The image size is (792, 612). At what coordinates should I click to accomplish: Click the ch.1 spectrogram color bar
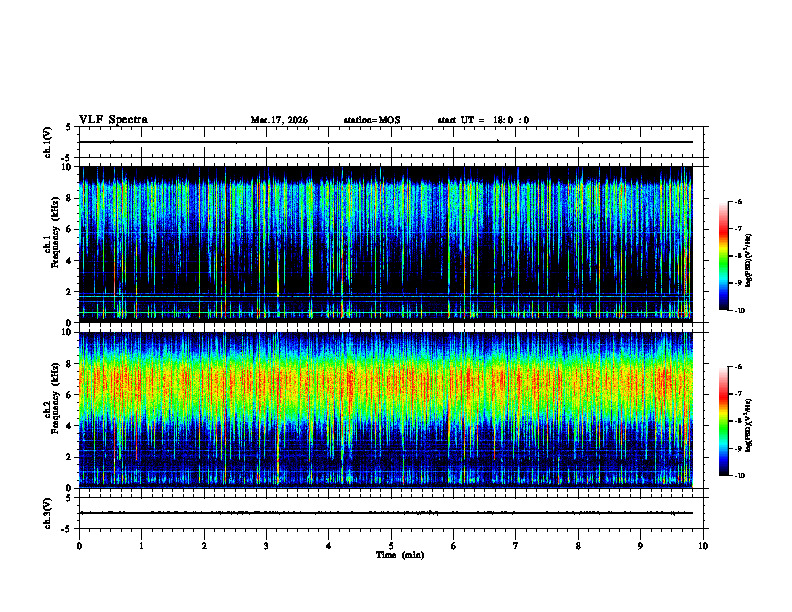coord(724,256)
